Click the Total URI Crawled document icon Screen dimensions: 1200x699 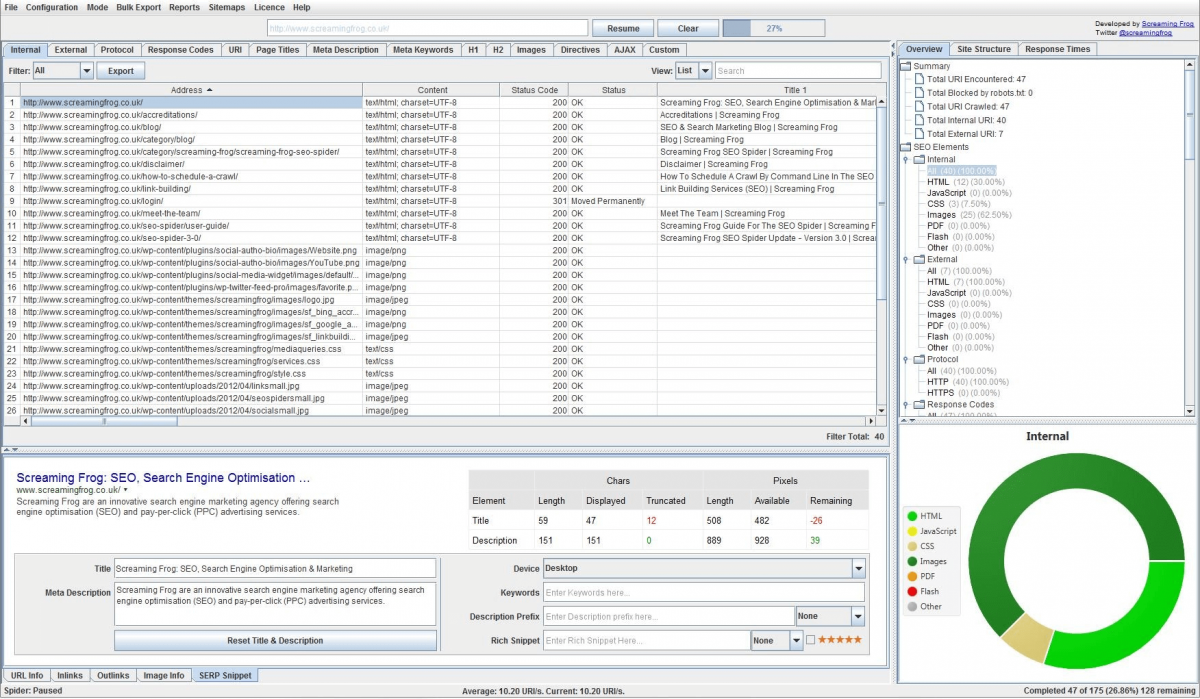[x=918, y=106]
